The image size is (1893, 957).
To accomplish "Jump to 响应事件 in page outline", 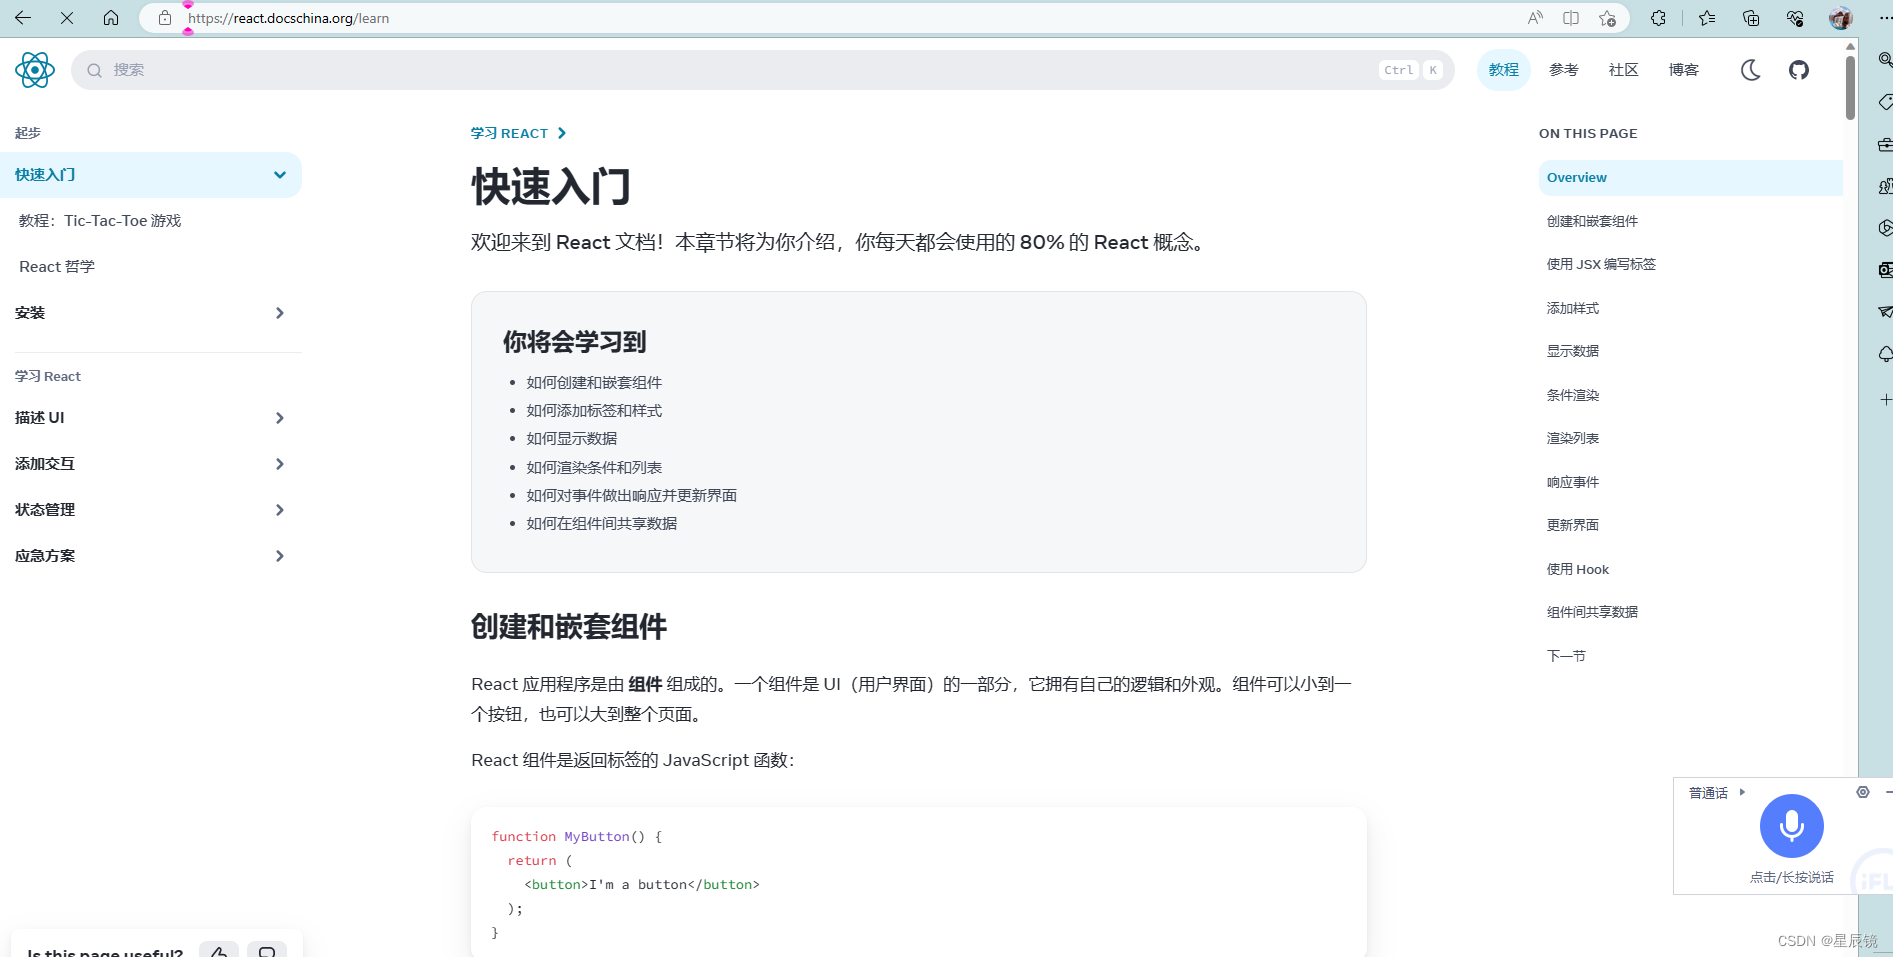I will click(1573, 482).
